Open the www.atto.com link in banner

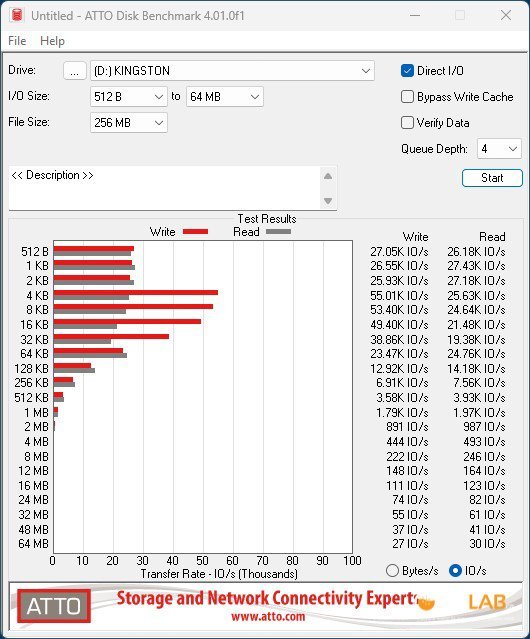point(268,616)
